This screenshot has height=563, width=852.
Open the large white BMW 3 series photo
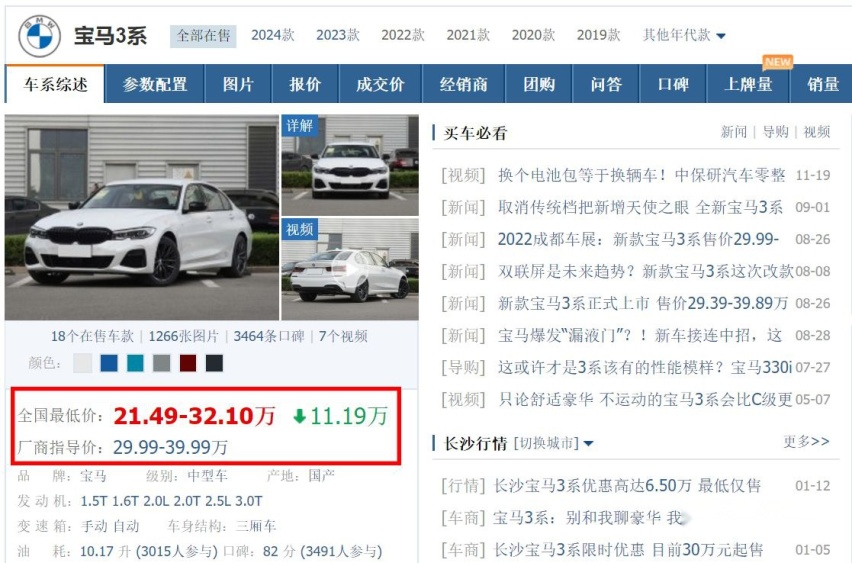point(142,217)
